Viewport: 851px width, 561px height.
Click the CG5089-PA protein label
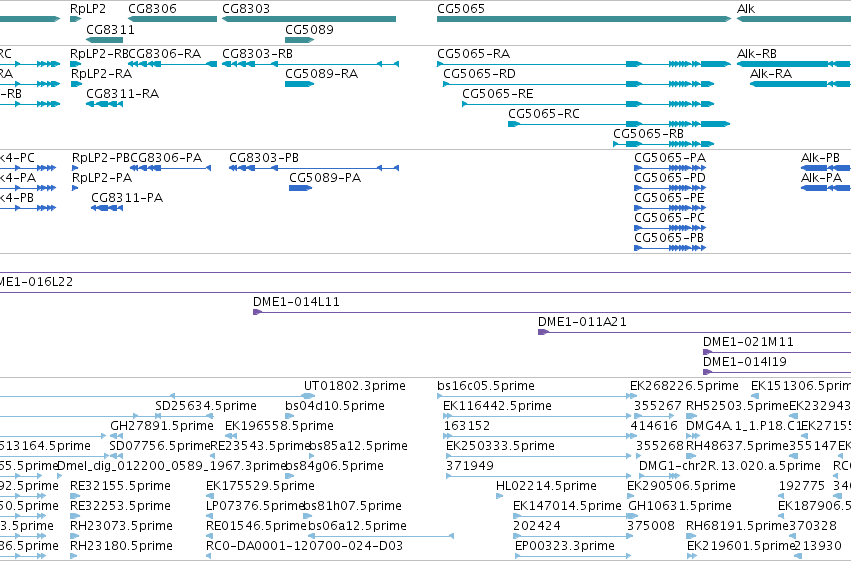[325, 178]
